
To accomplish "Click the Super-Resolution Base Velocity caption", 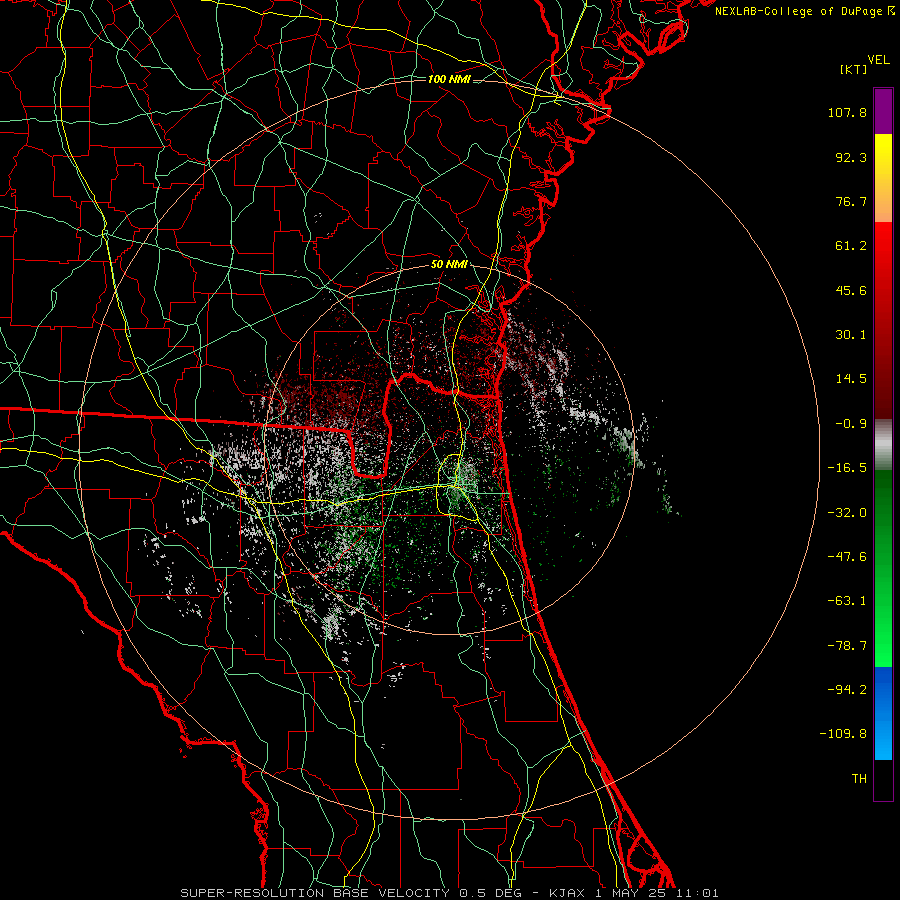I will 449,893.
